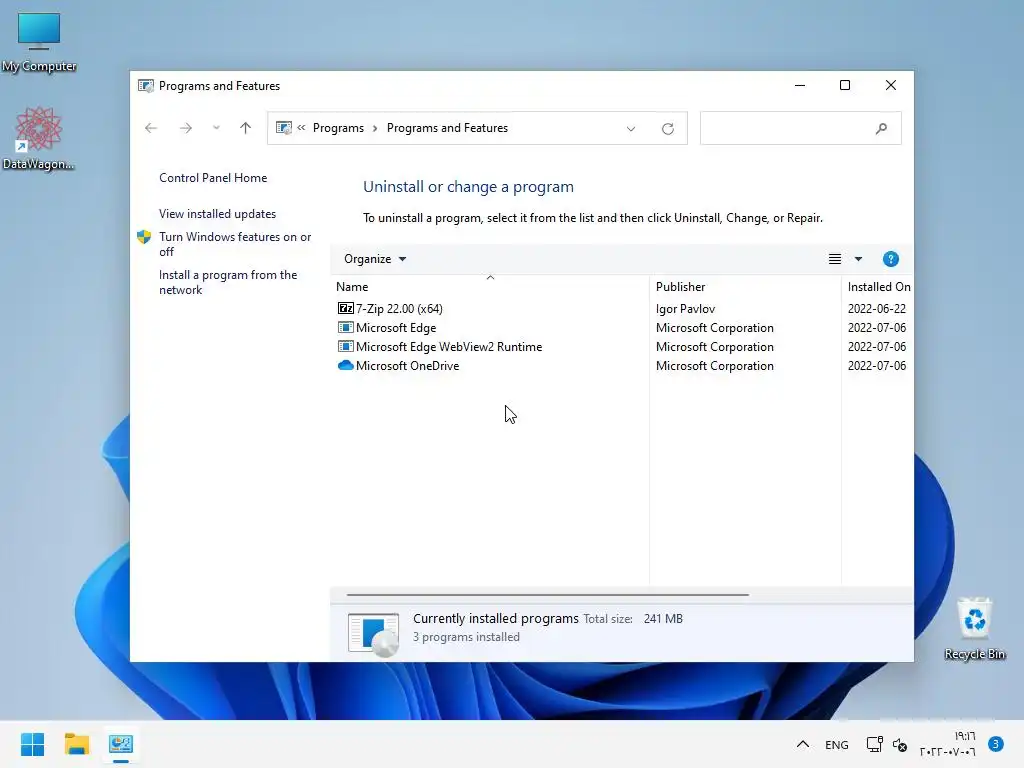
Task: Sort by the Installed On column header
Action: coord(879,287)
